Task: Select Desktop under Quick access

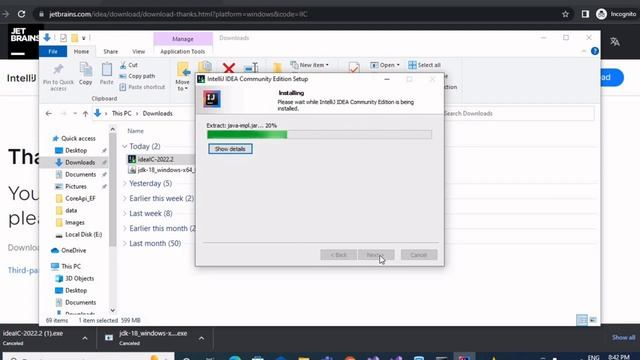Action: [71, 151]
